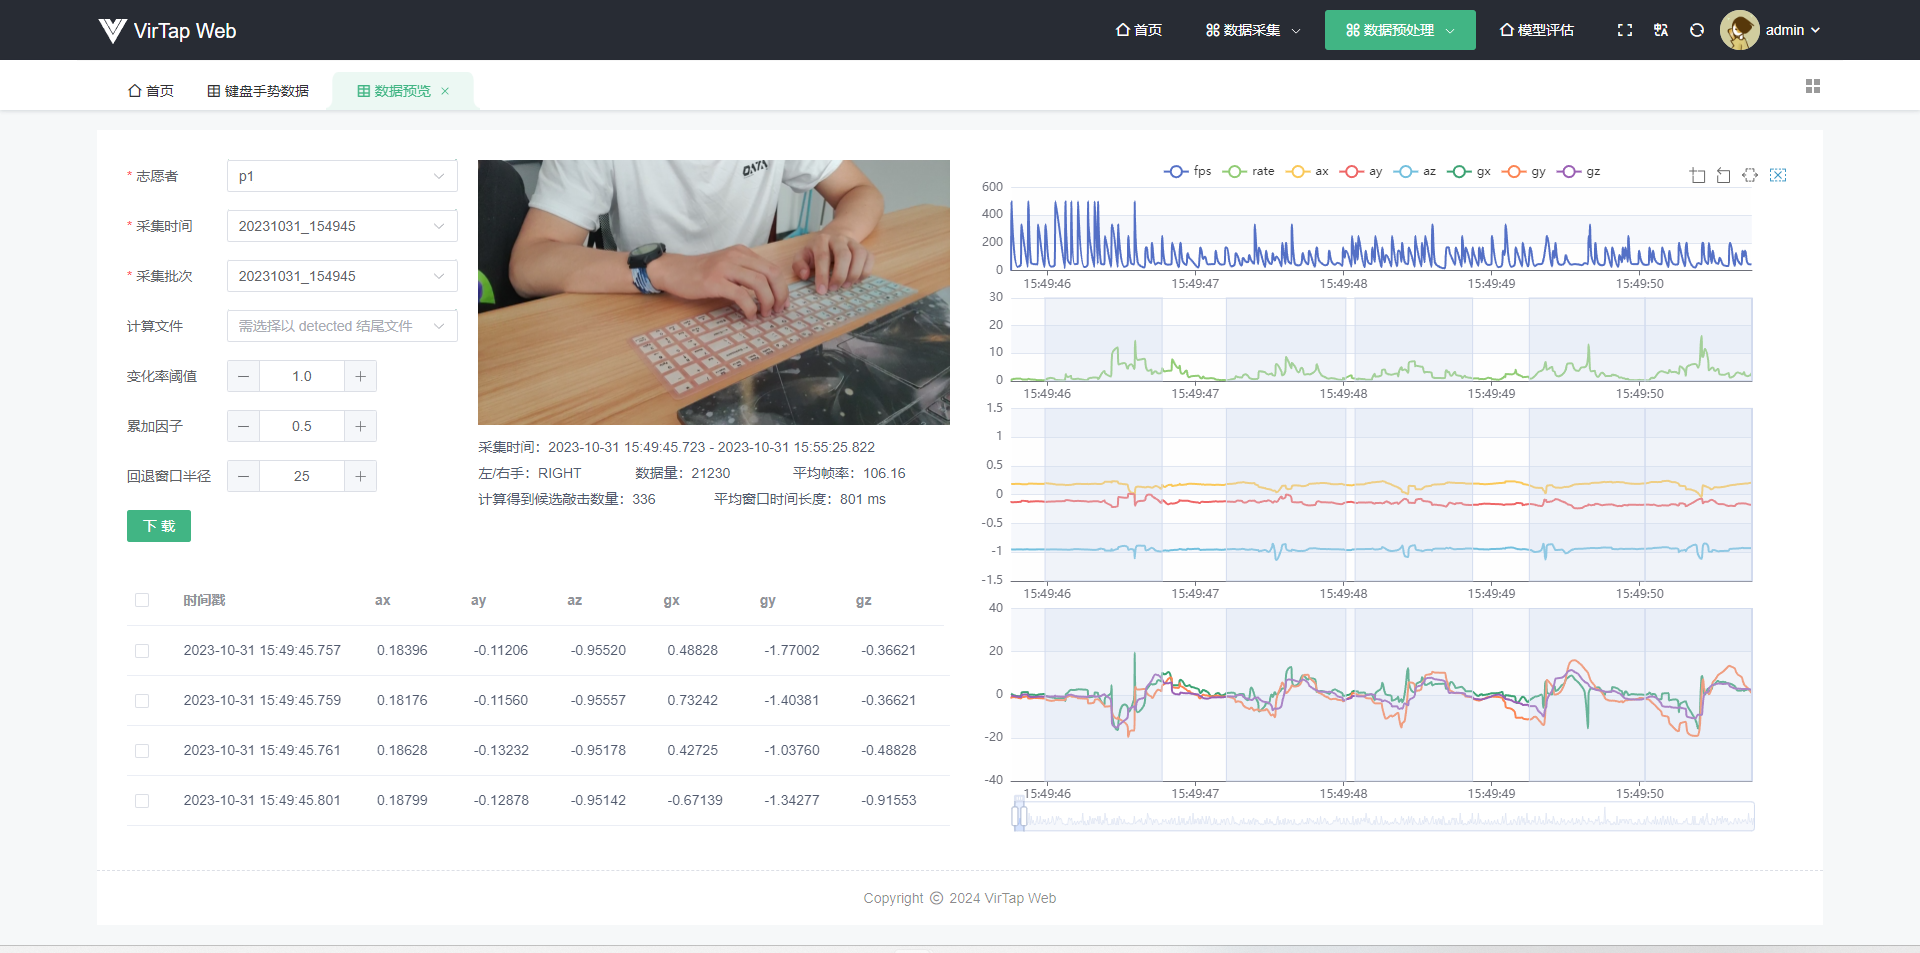Click the blue brush selection icon on the chart
Screen dimensions: 1920x953
1778,175
